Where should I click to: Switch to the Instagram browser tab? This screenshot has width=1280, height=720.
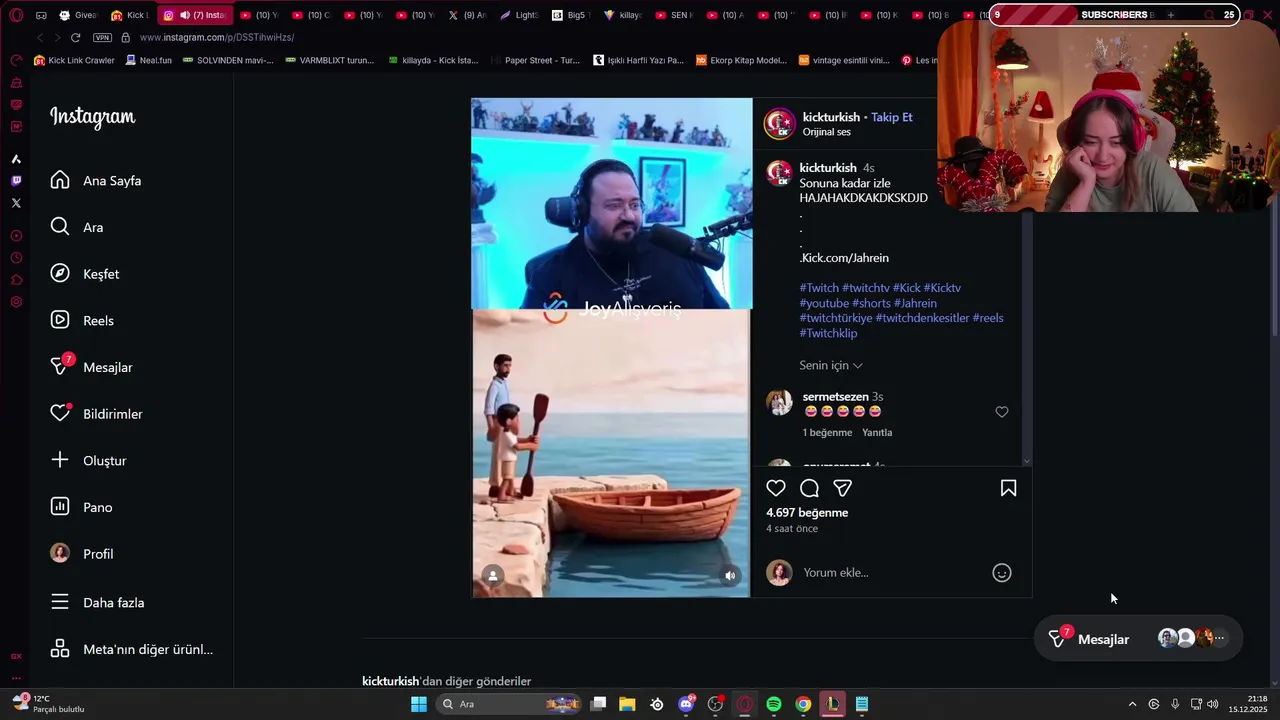point(194,15)
